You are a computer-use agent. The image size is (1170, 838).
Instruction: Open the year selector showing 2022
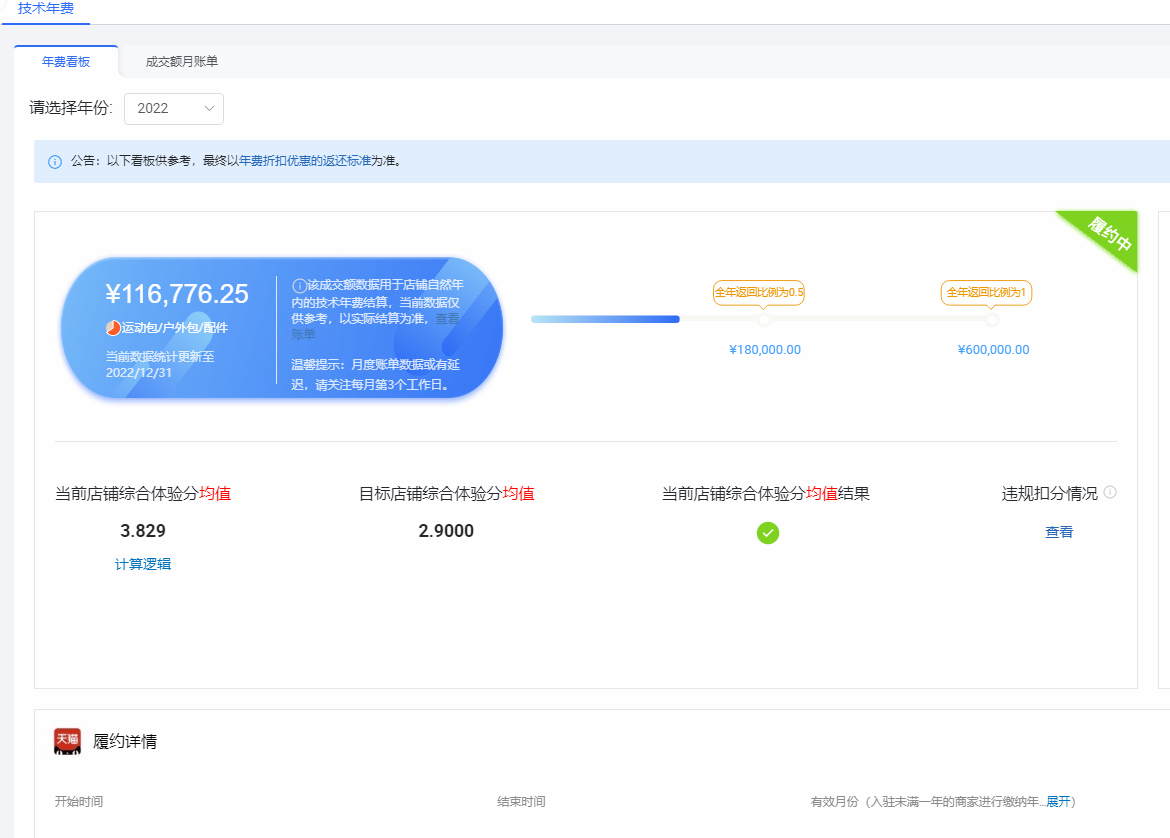pos(174,108)
